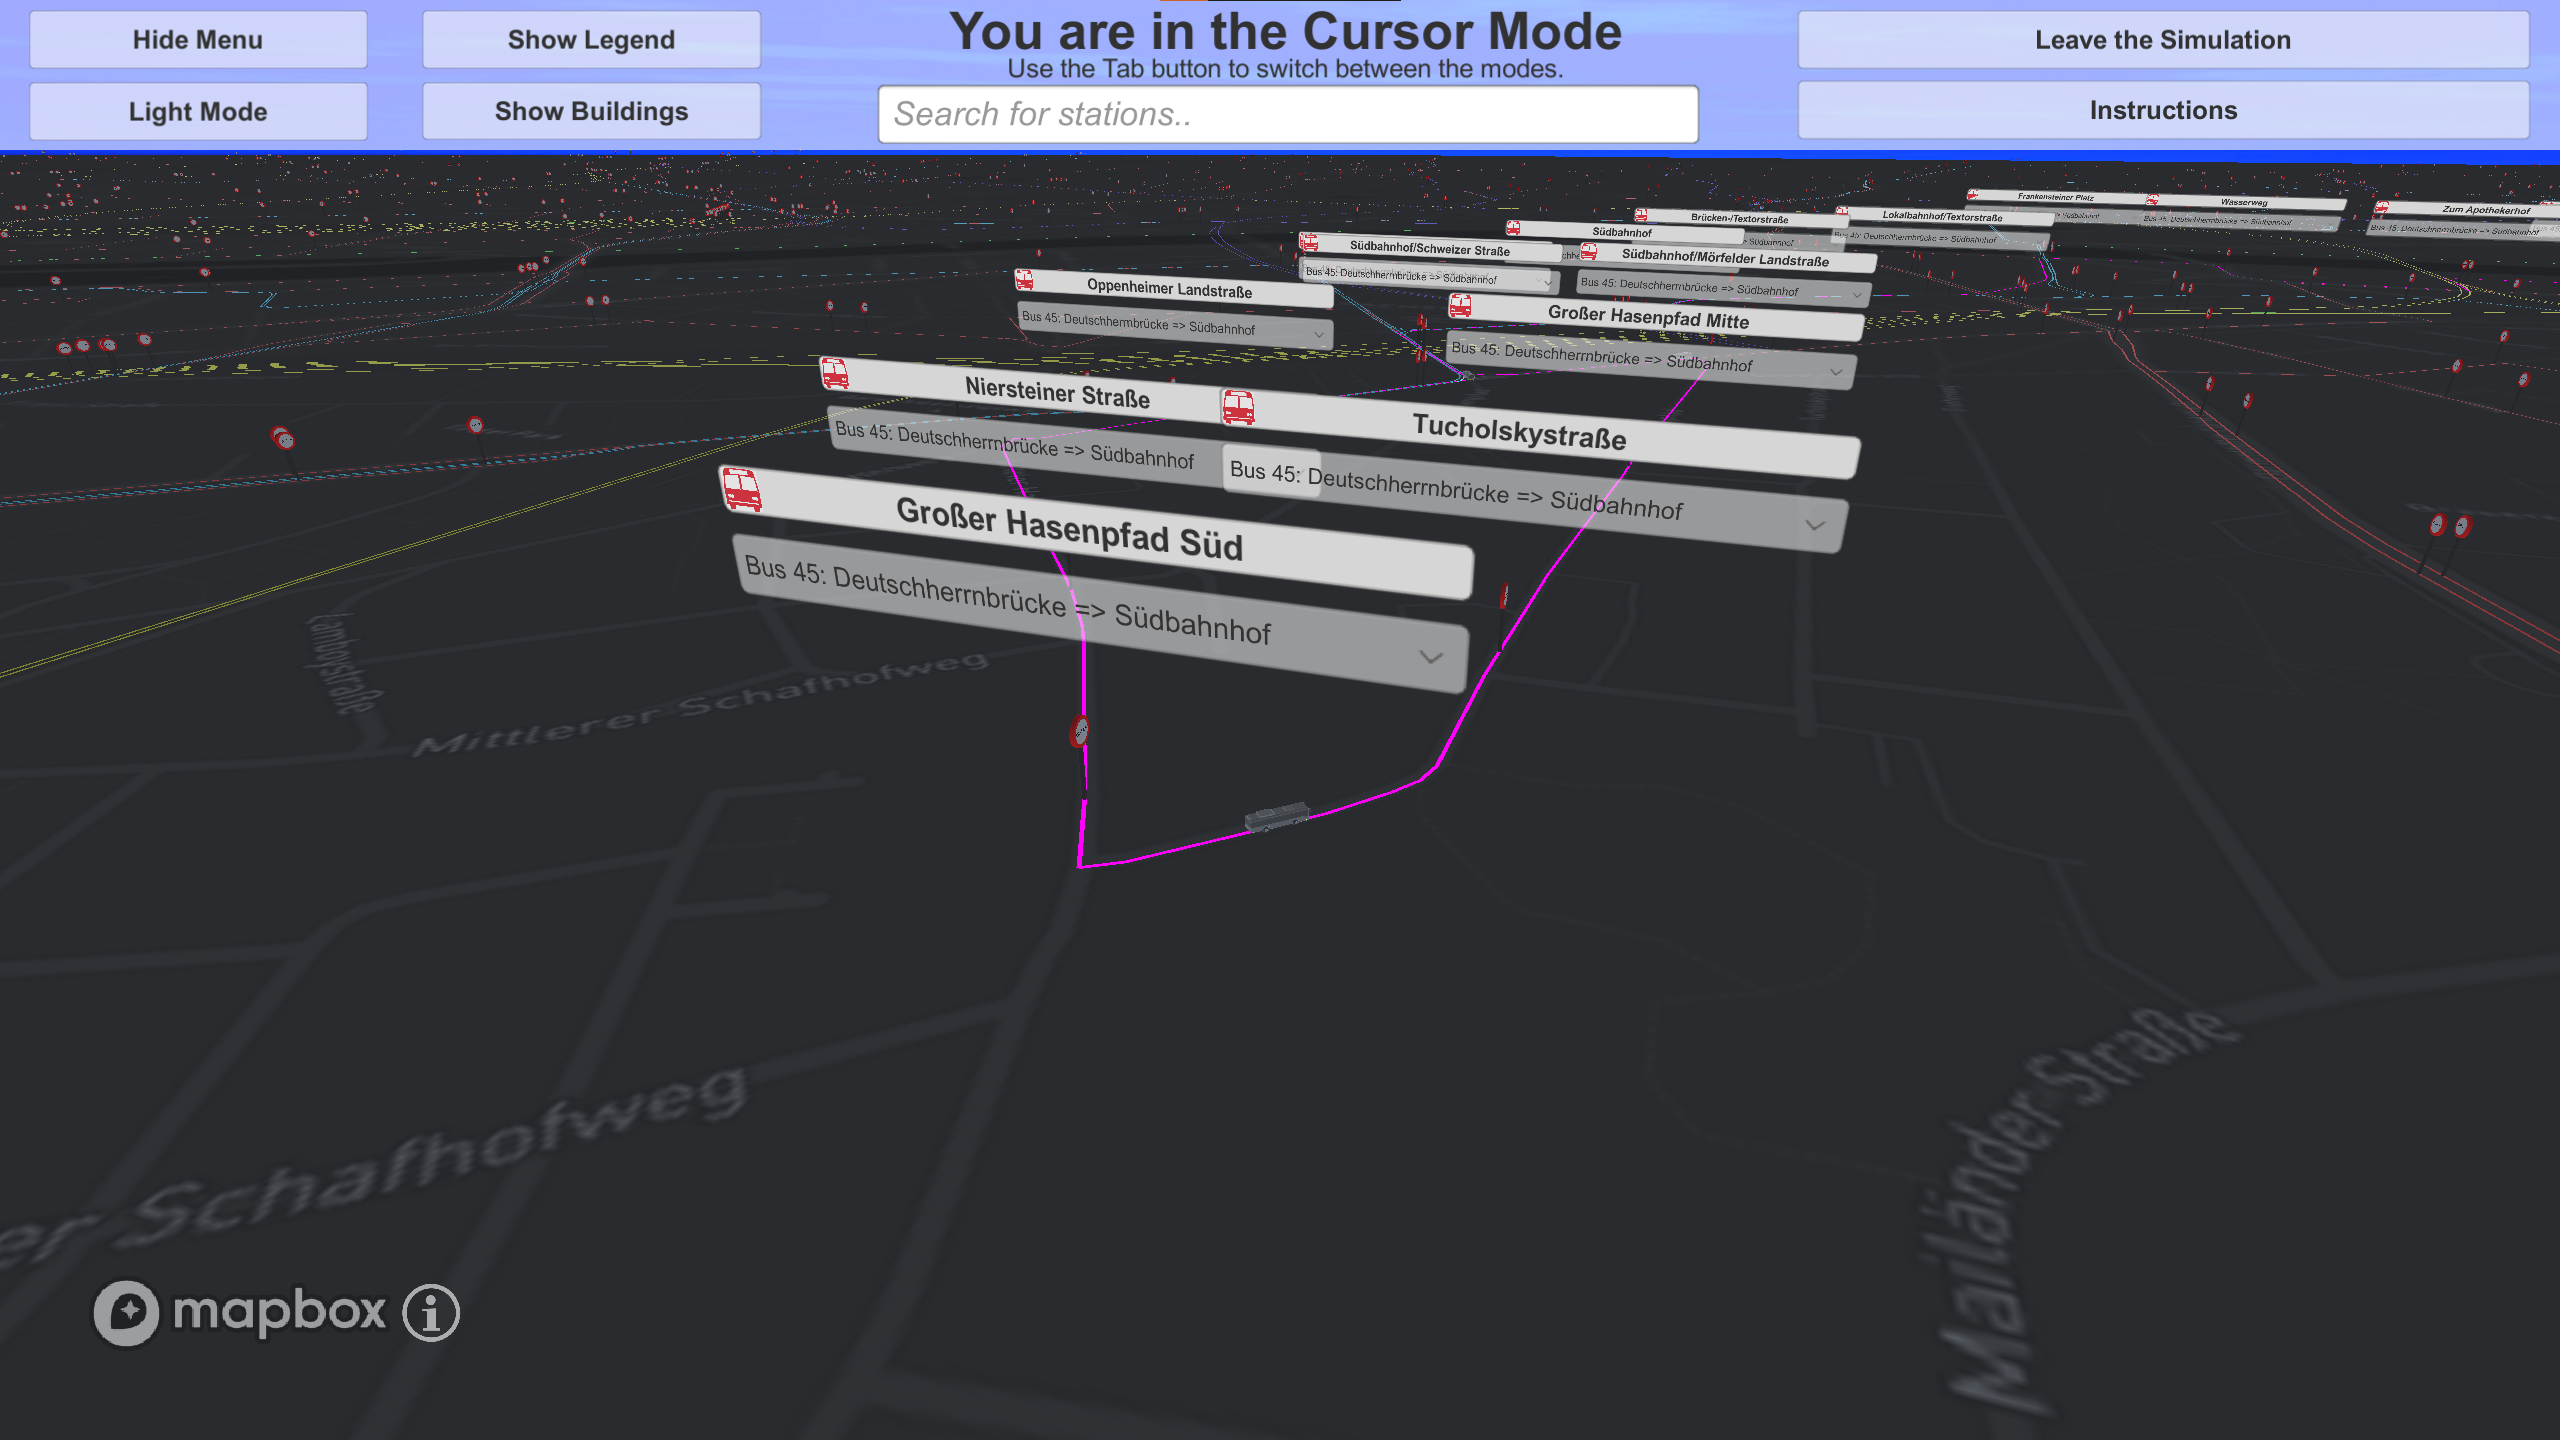Click the bus icon next to Tucholskystraße
This screenshot has width=2560, height=1440.
[1238, 408]
